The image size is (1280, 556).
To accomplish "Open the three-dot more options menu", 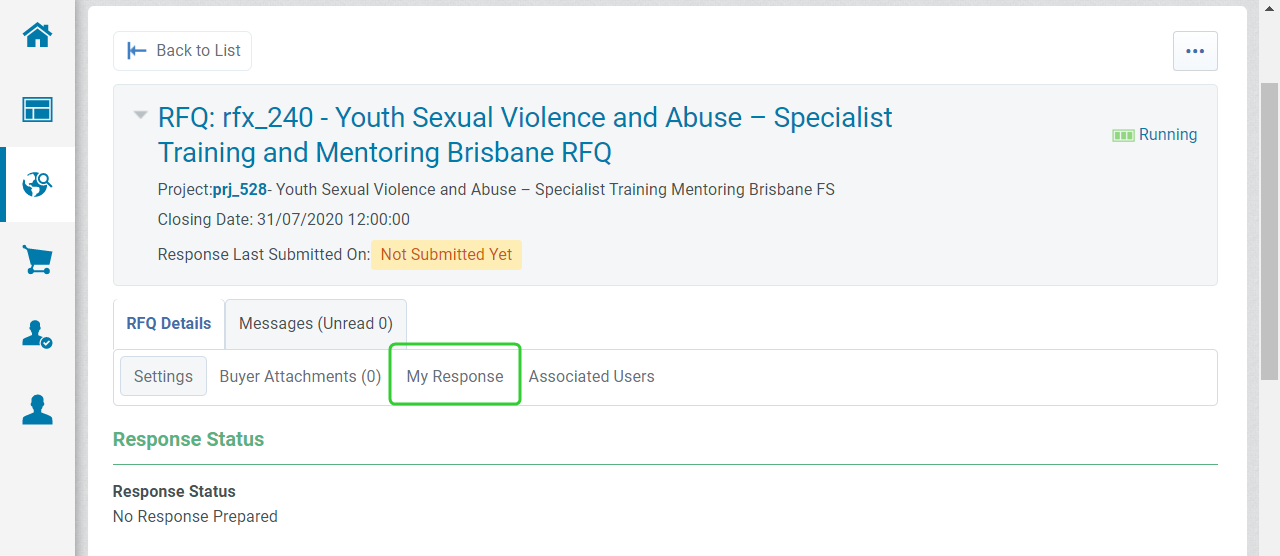I will click(x=1195, y=51).
